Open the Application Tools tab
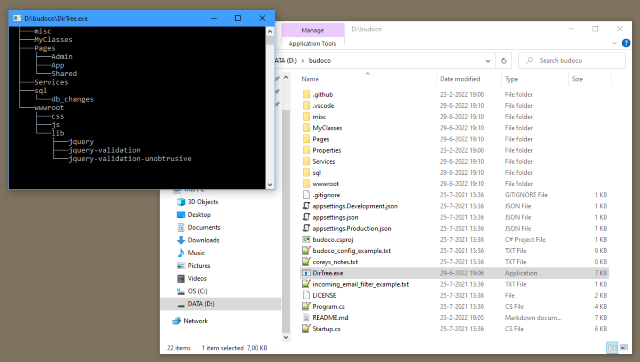This screenshot has width=640, height=362. pos(313,43)
